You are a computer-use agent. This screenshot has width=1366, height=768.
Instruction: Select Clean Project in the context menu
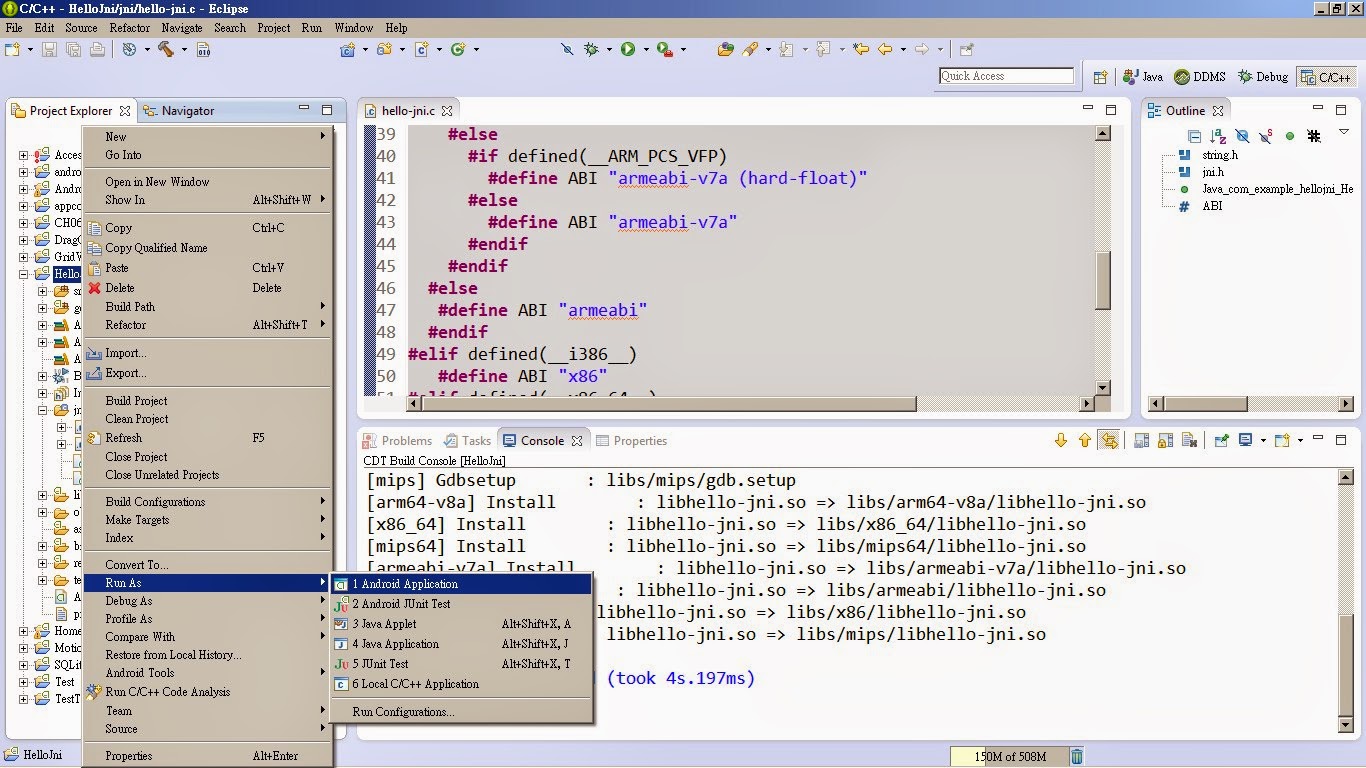(x=207, y=419)
